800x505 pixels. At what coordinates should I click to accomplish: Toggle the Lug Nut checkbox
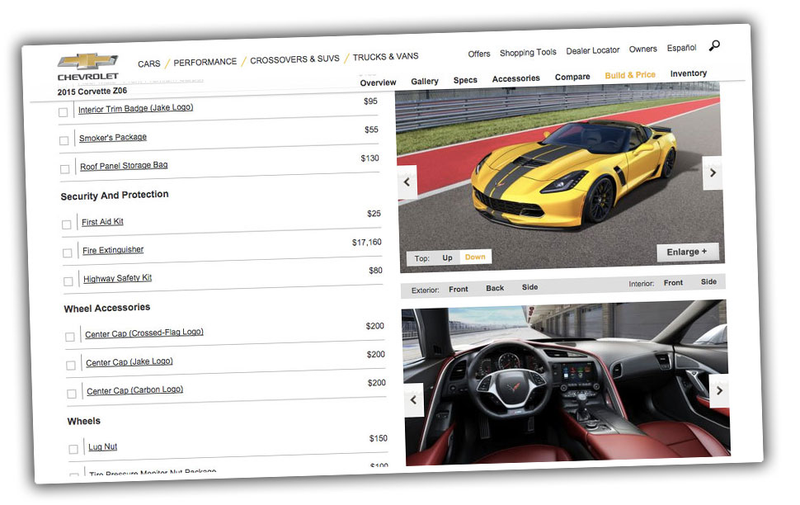coord(74,449)
